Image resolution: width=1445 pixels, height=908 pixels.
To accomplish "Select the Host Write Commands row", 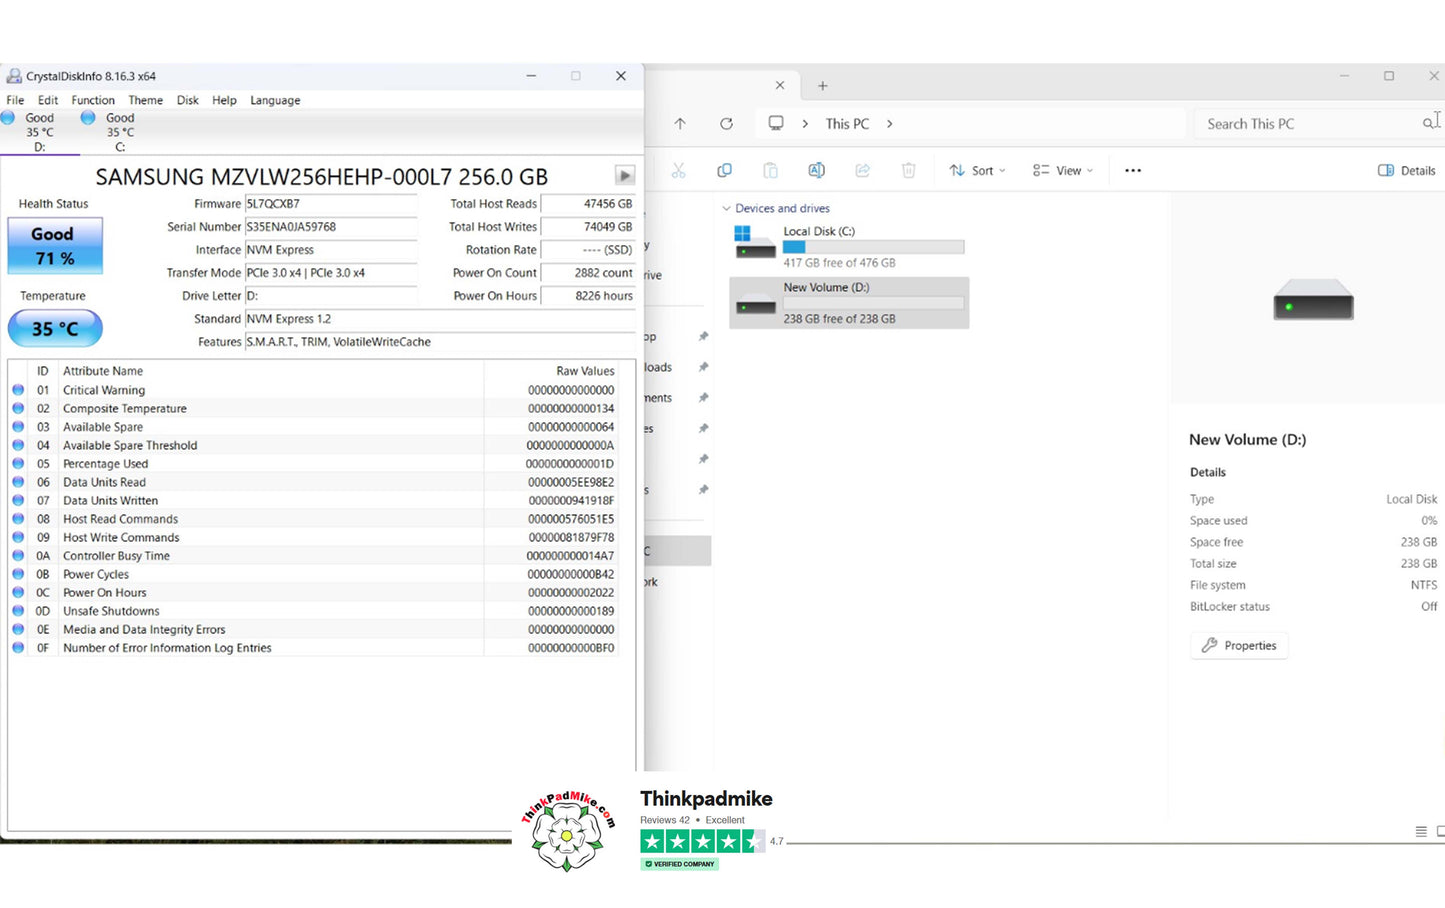I will 313,538.
